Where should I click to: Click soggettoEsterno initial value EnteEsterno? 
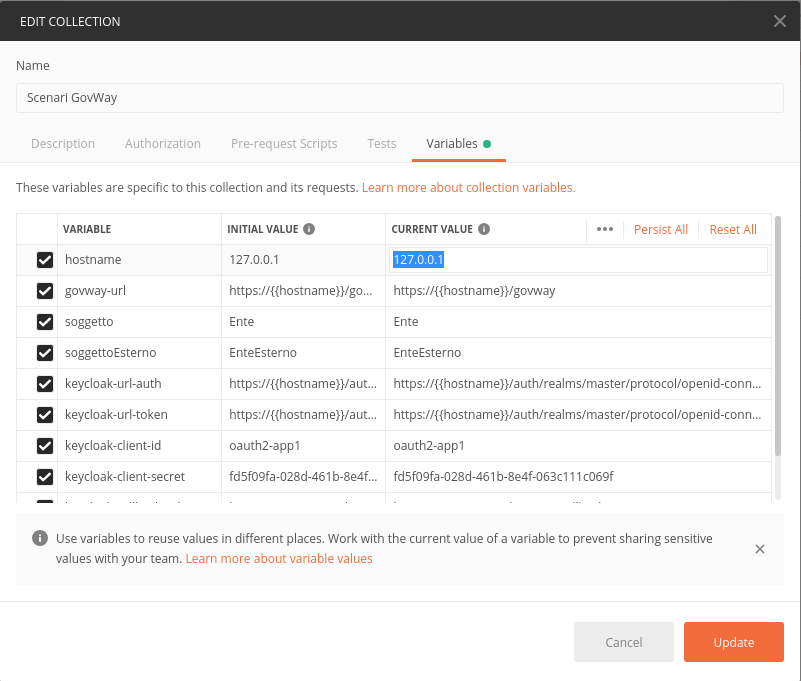263,353
